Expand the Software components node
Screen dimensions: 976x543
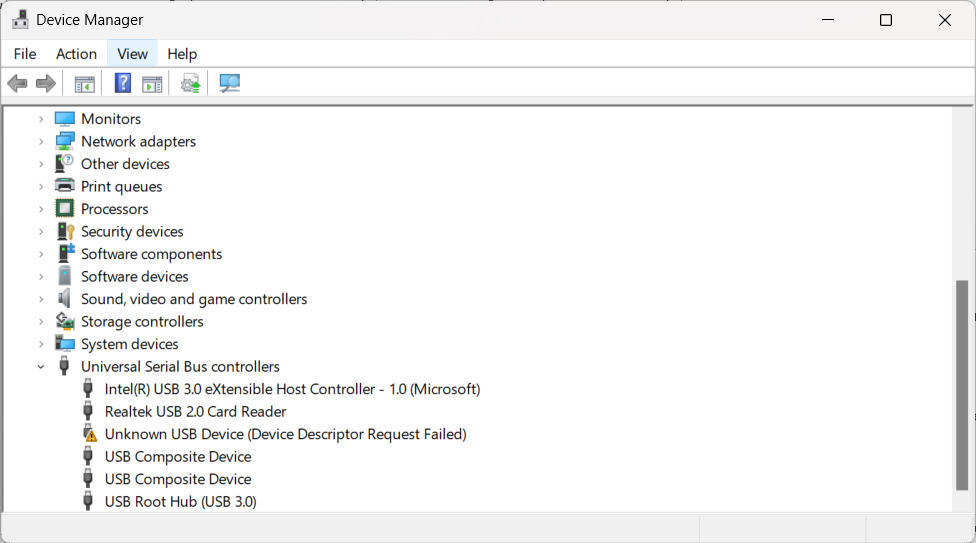point(41,254)
